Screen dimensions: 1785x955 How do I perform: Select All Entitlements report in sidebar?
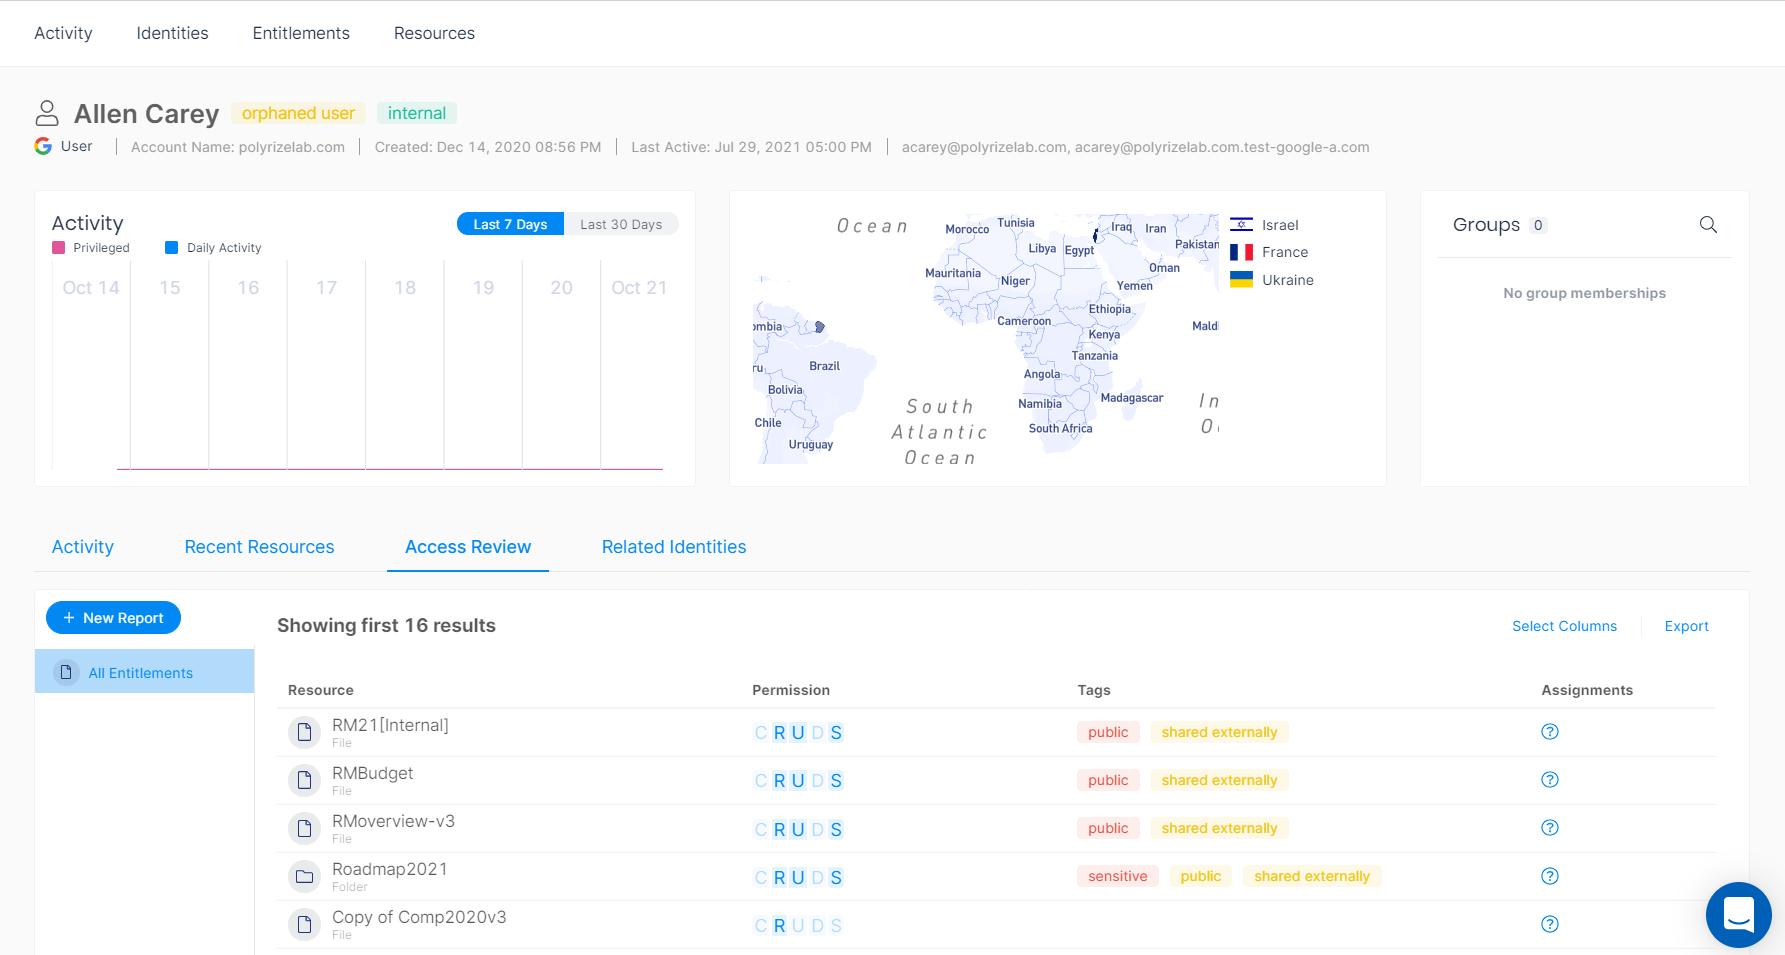(x=140, y=673)
